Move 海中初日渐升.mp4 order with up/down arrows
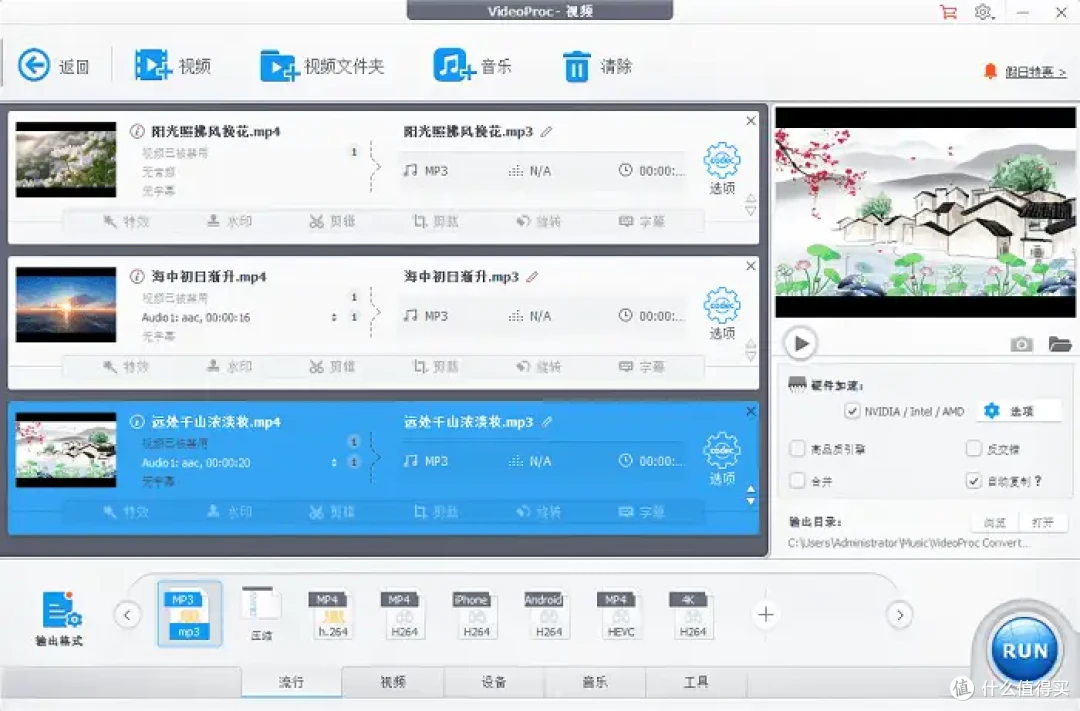Viewport: 1080px width, 711px height. pos(751,350)
